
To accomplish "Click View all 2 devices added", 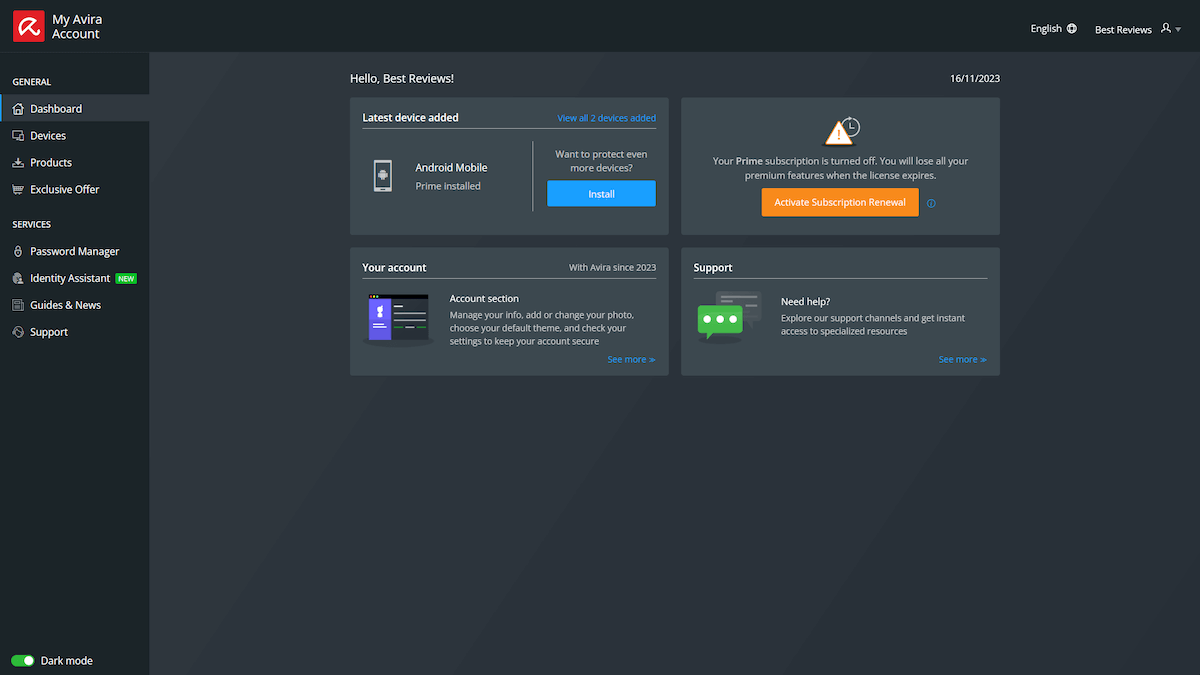I will tap(606, 117).
